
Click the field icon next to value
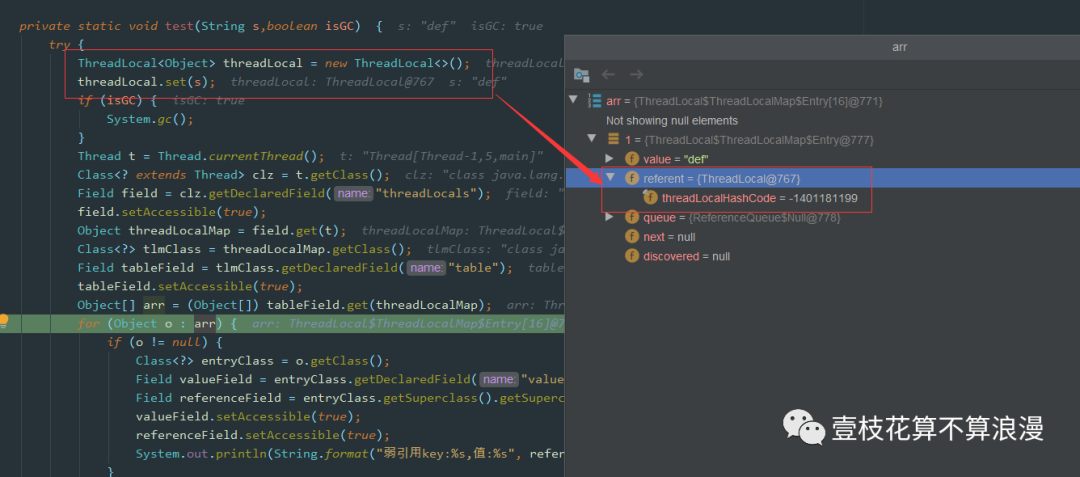632,159
